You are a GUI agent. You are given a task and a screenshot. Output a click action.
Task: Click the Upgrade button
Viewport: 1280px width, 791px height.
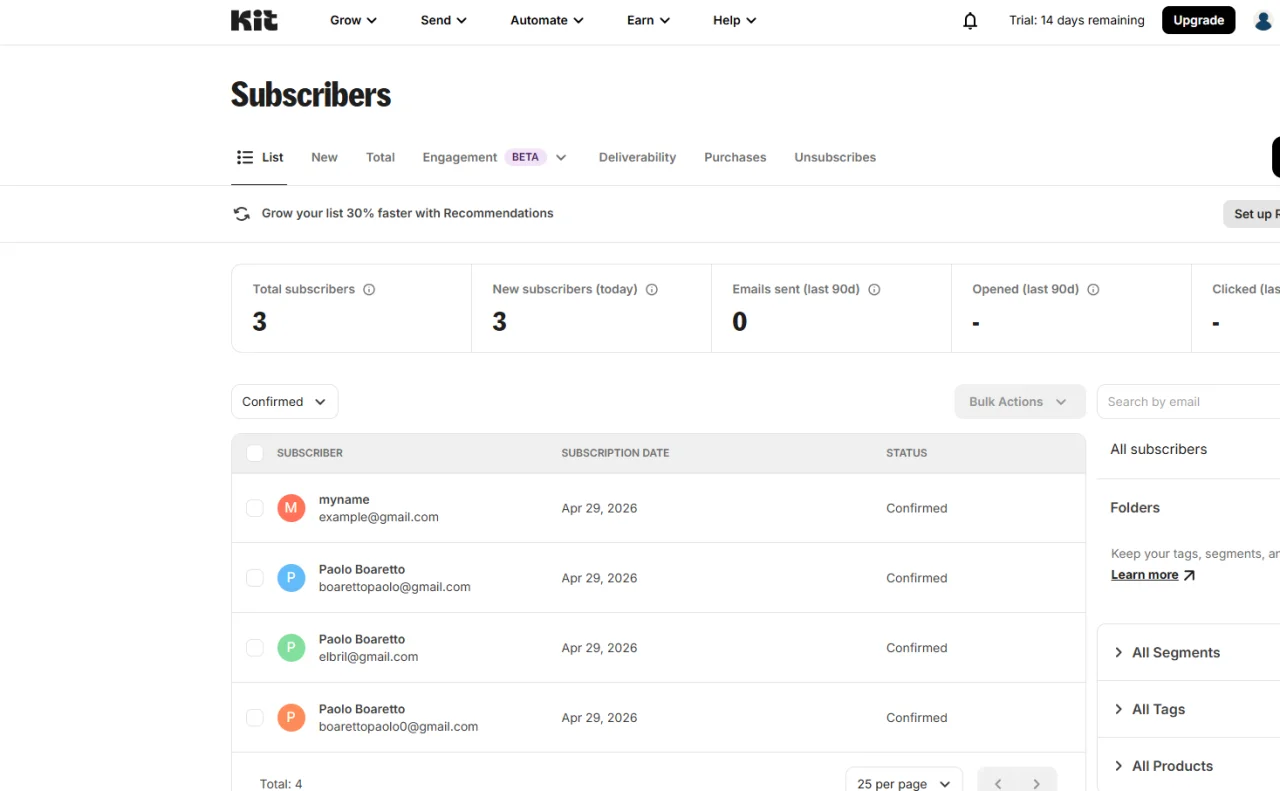[x=1198, y=20]
